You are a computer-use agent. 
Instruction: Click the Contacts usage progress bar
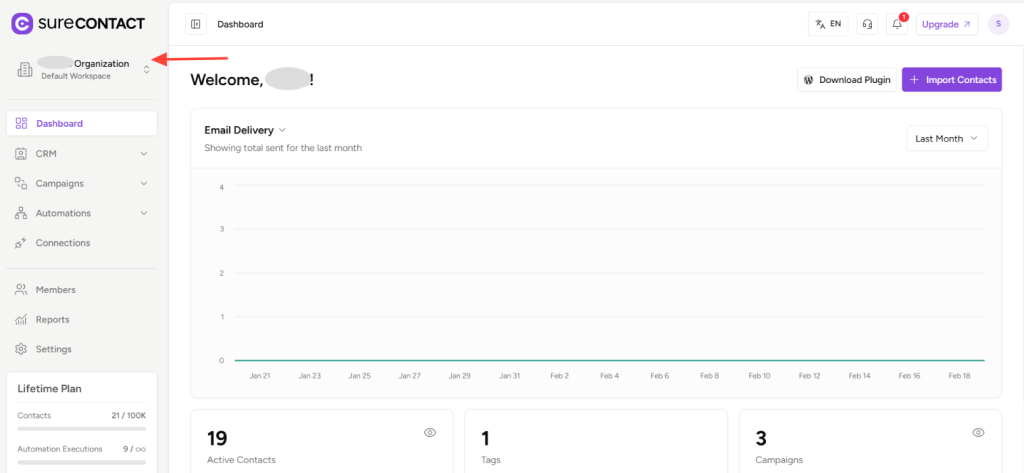(82, 425)
